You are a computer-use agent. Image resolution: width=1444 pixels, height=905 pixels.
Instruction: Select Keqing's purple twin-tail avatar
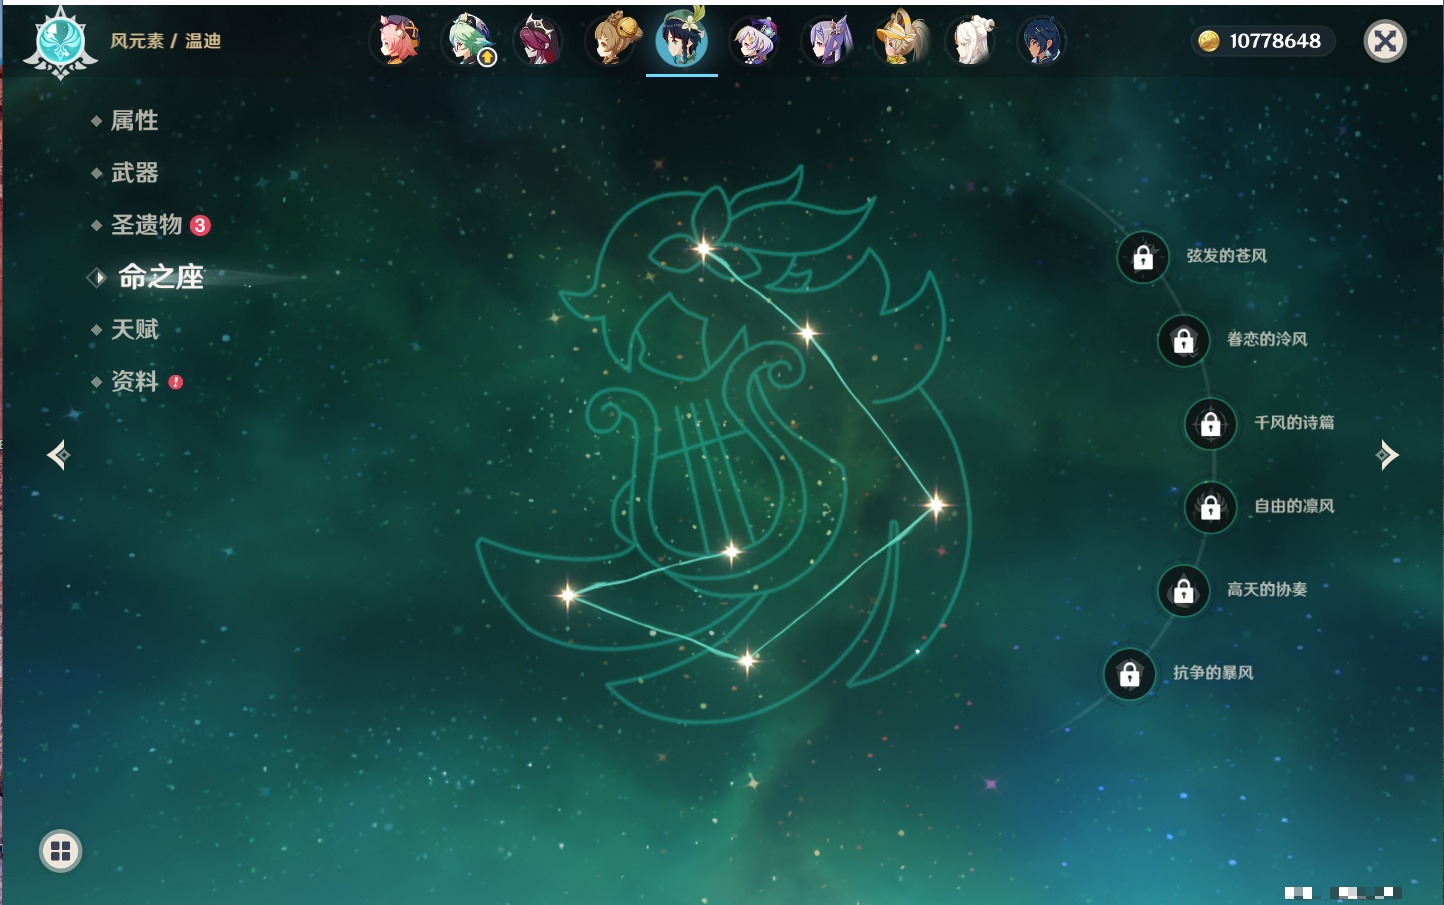(827, 41)
